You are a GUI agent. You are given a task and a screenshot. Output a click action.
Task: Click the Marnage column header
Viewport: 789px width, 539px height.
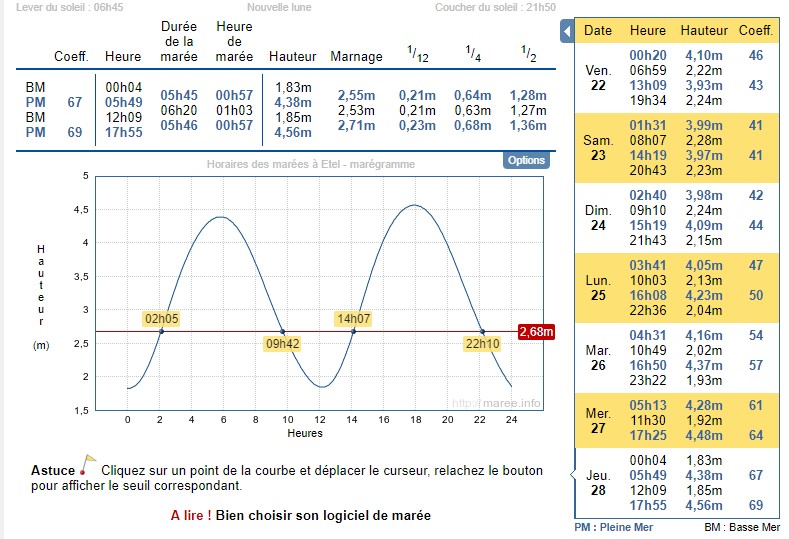click(356, 56)
